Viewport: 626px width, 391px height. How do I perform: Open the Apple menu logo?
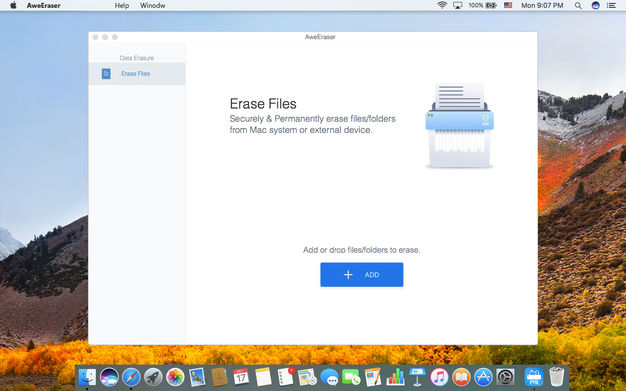tap(13, 5)
